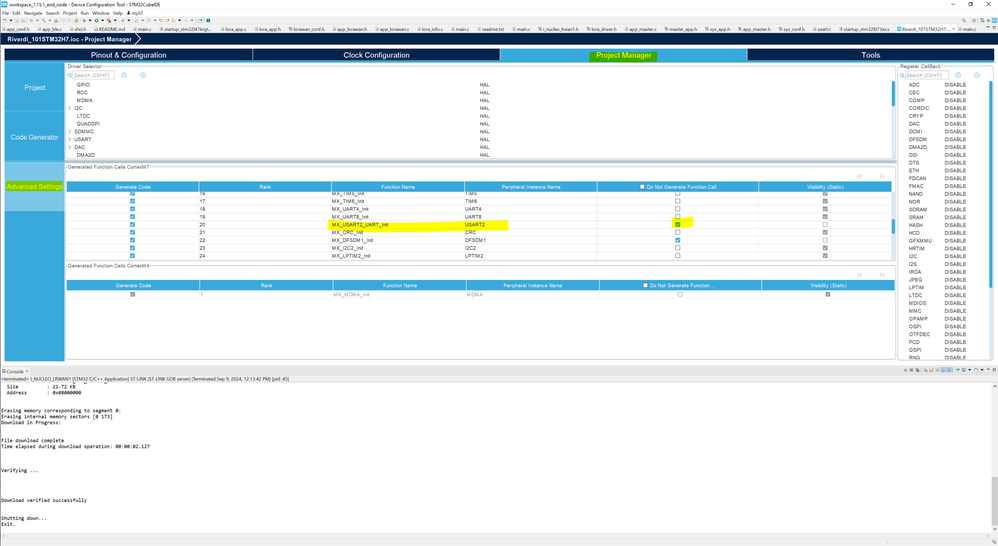Open the Project menu in menu bar
Viewport: 998px width, 546px height.
[70, 13]
